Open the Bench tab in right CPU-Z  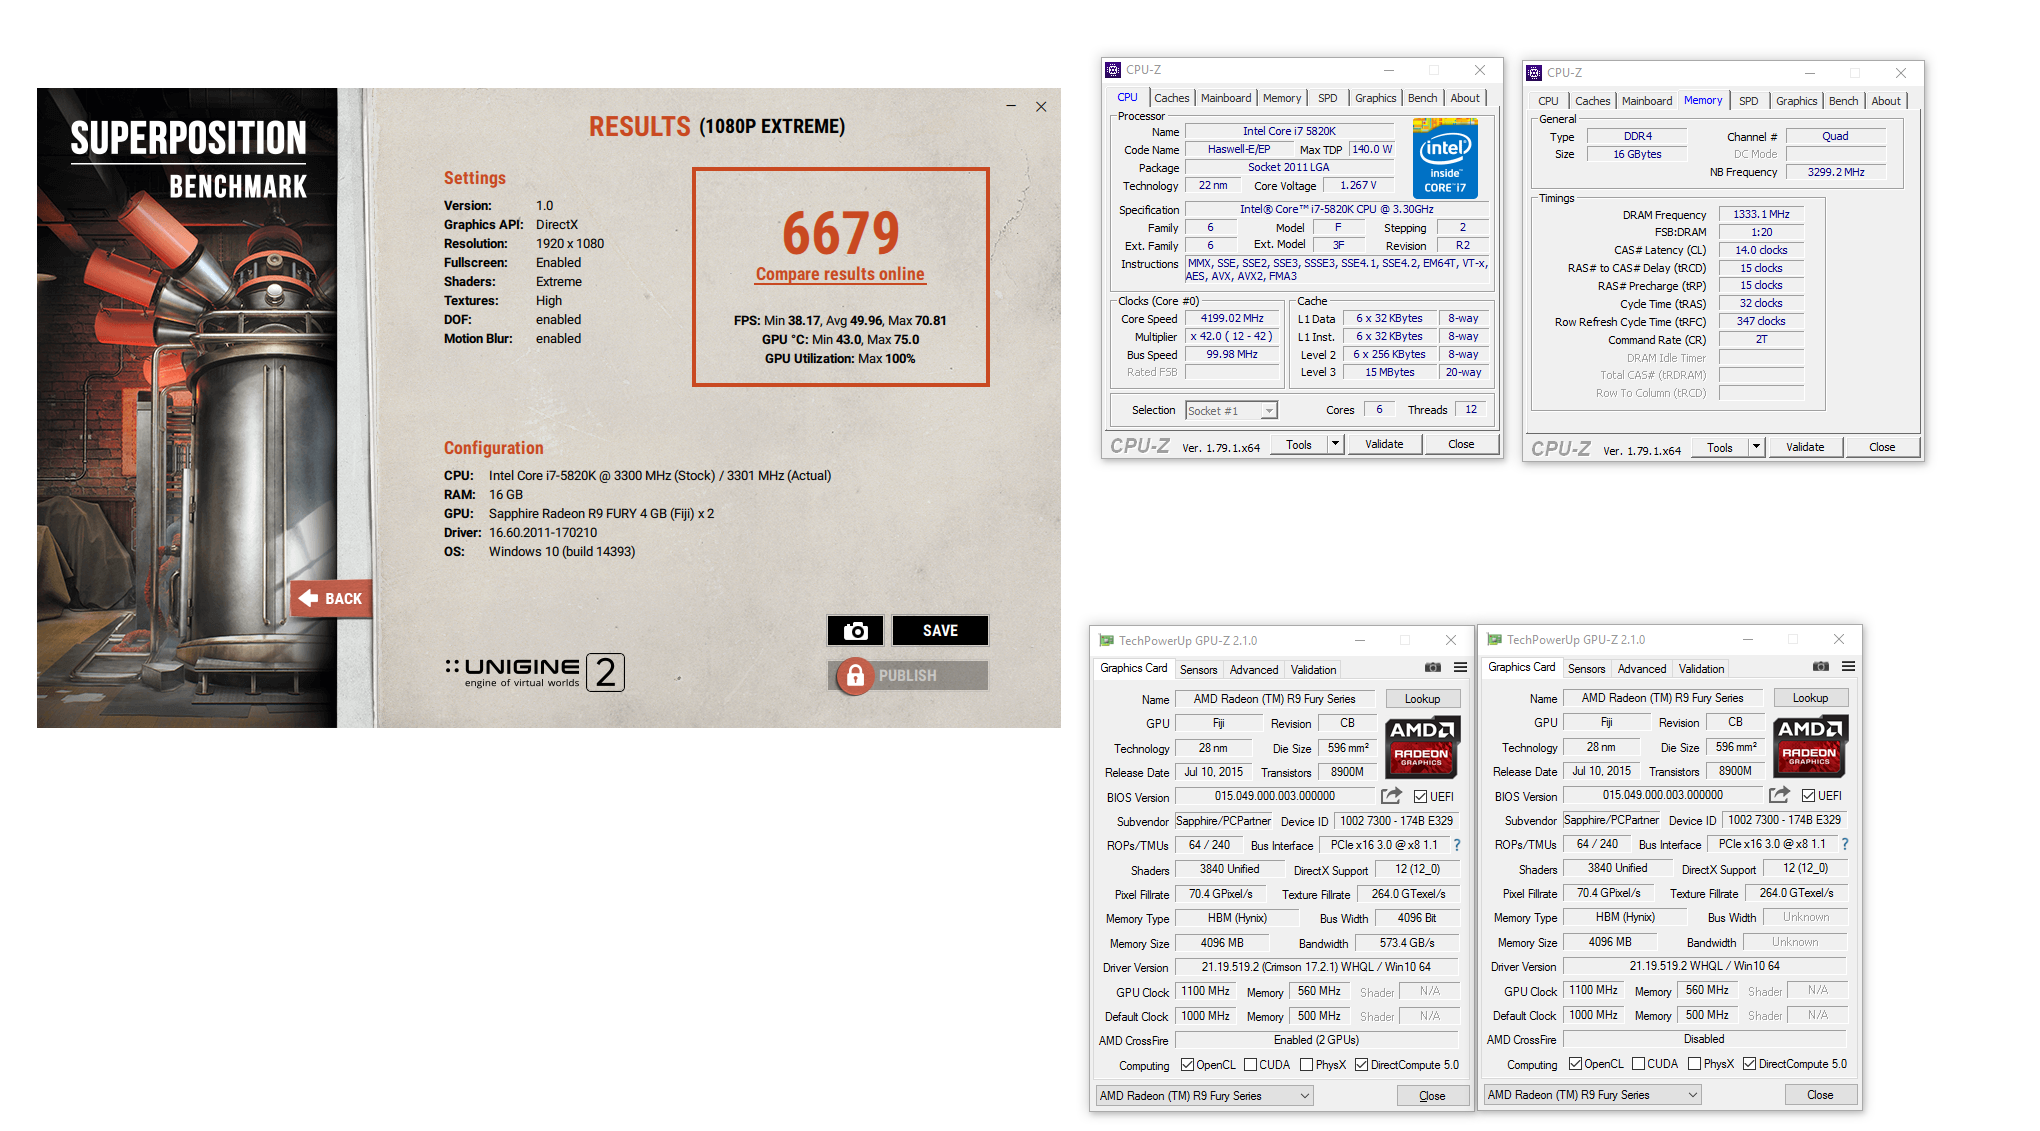[x=1843, y=101]
